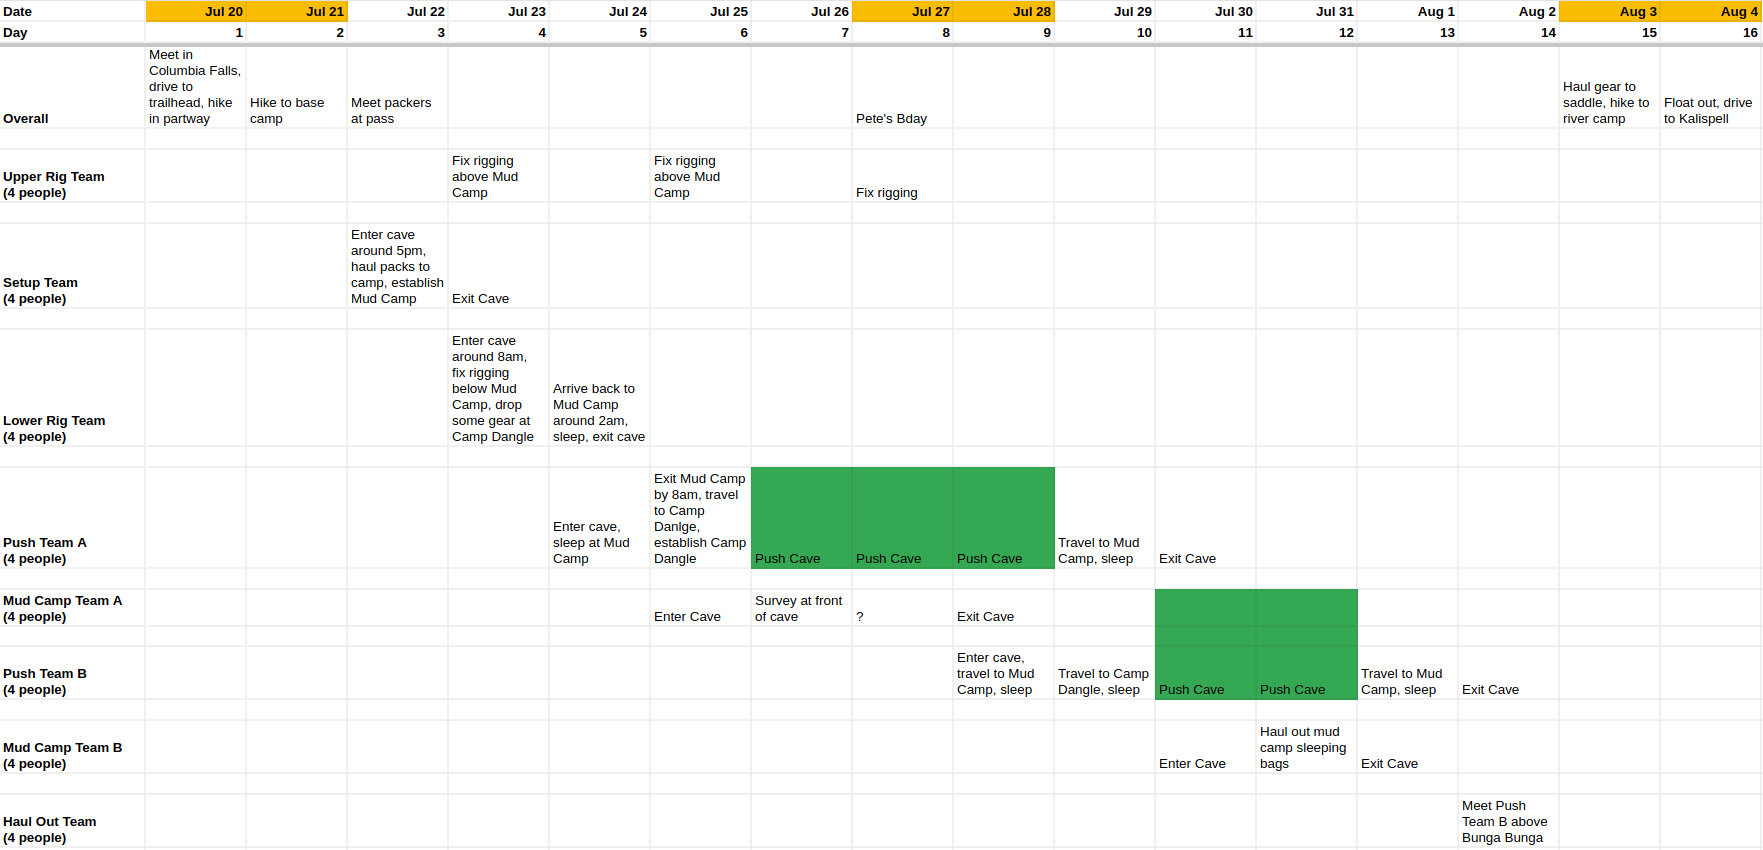Click the 'Jul 31' date header
Image resolution: width=1763 pixels, height=850 pixels.
click(x=1307, y=11)
